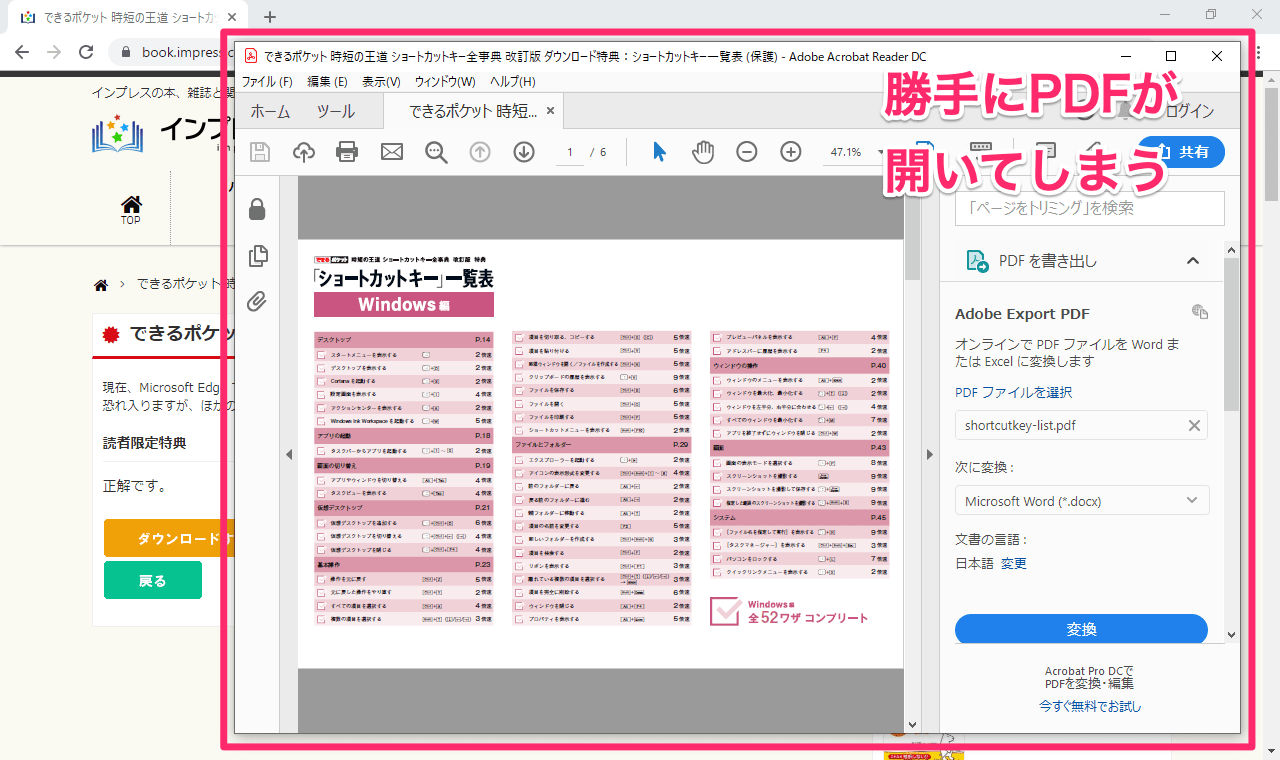
Task: Click the 共有 share button
Action: click(x=1181, y=152)
